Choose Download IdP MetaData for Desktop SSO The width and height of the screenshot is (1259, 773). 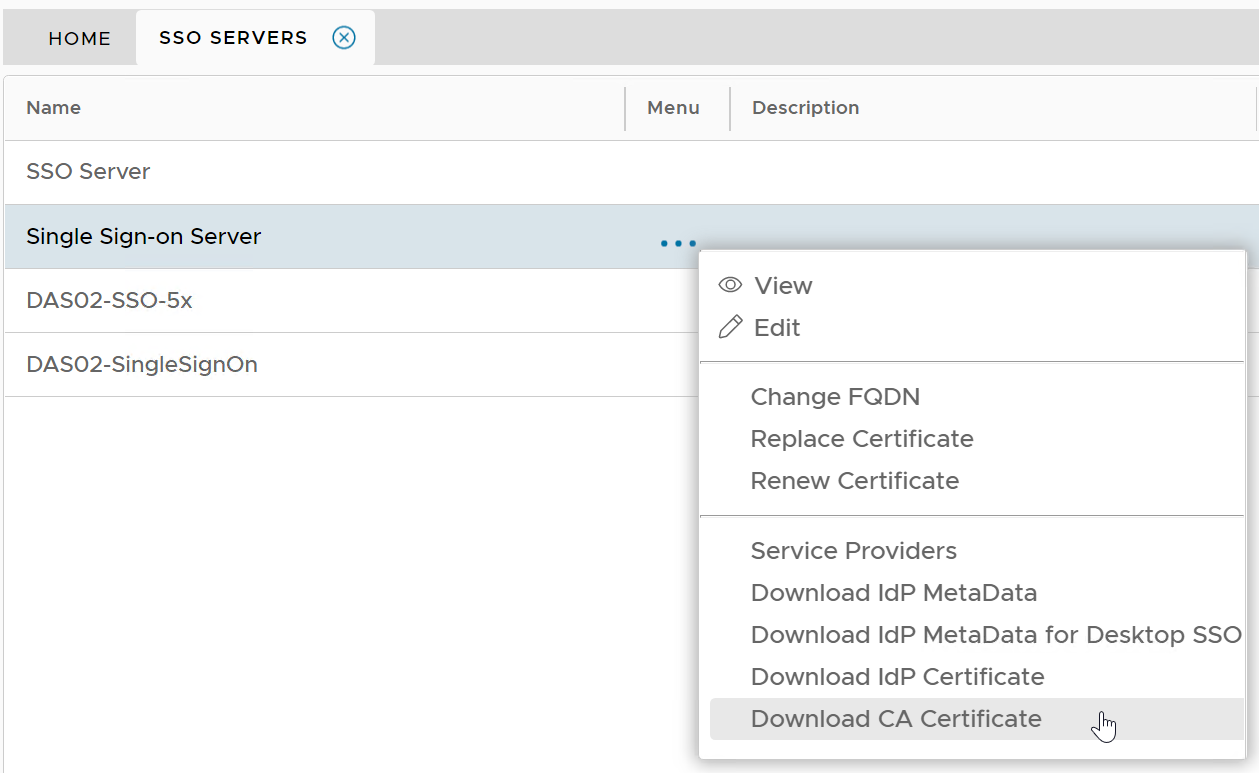(x=996, y=635)
